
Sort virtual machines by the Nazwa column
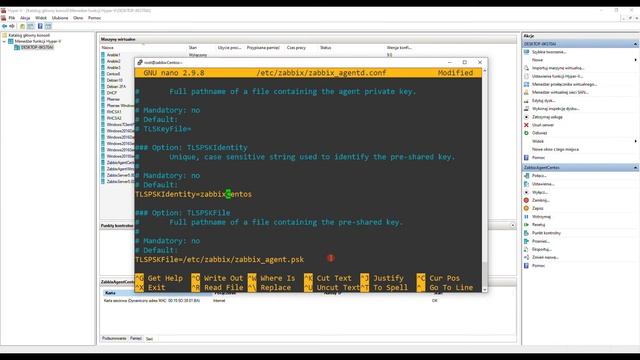pos(107,48)
